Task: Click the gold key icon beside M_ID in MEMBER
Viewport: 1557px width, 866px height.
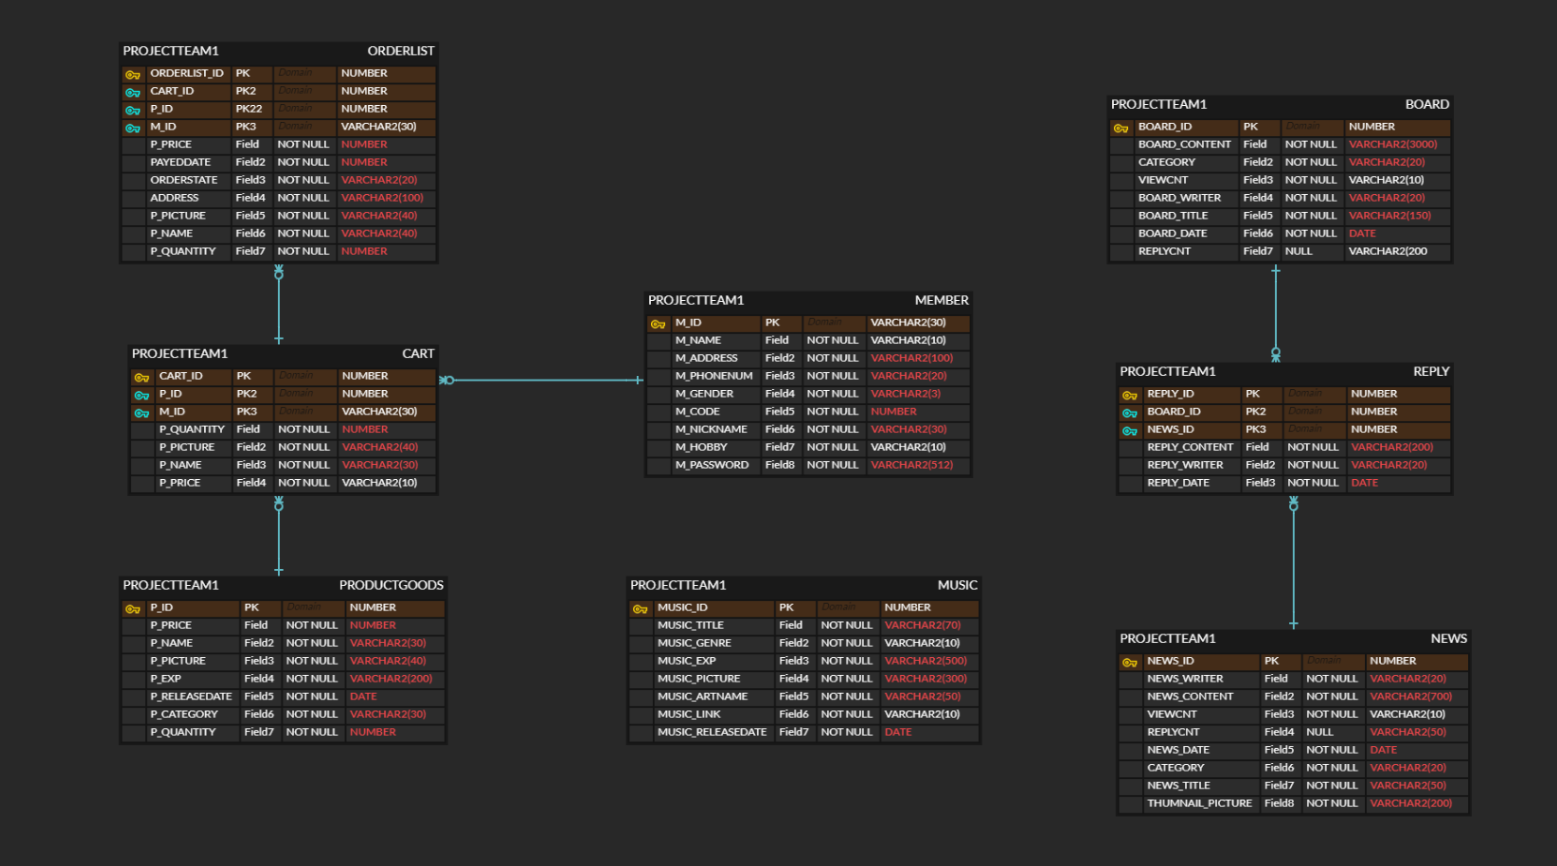Action: (657, 322)
